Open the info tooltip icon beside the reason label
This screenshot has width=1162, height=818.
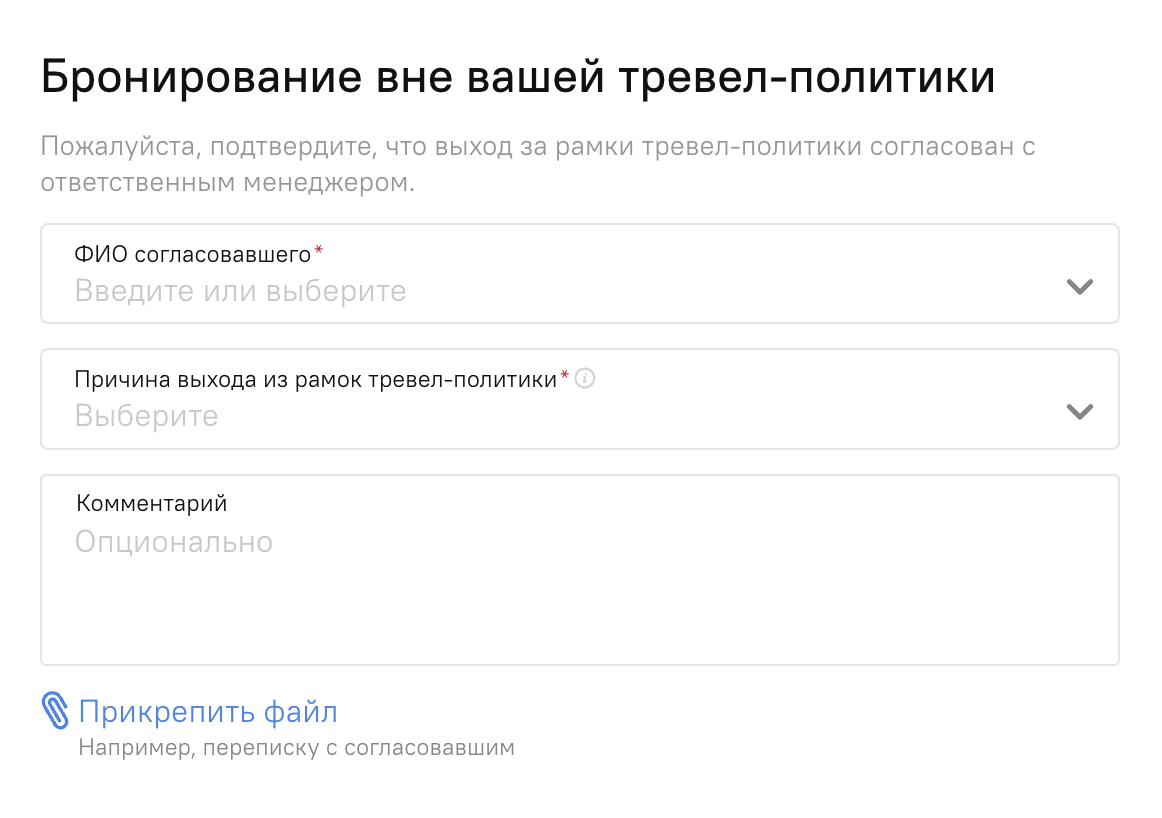click(585, 379)
